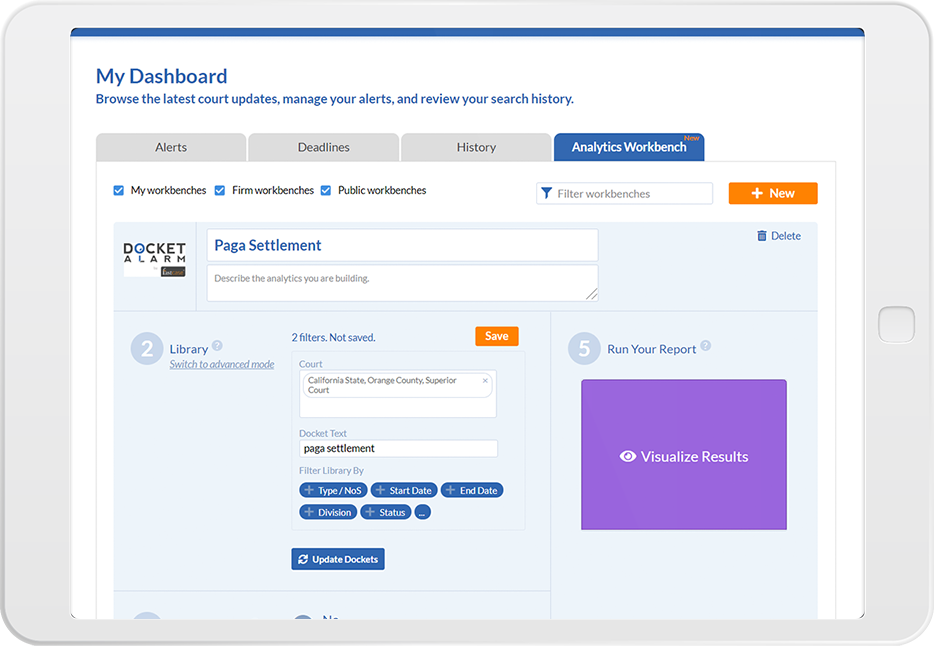934x646 pixels.
Task: Remove the California Superior Court filter tag
Action: 485,381
